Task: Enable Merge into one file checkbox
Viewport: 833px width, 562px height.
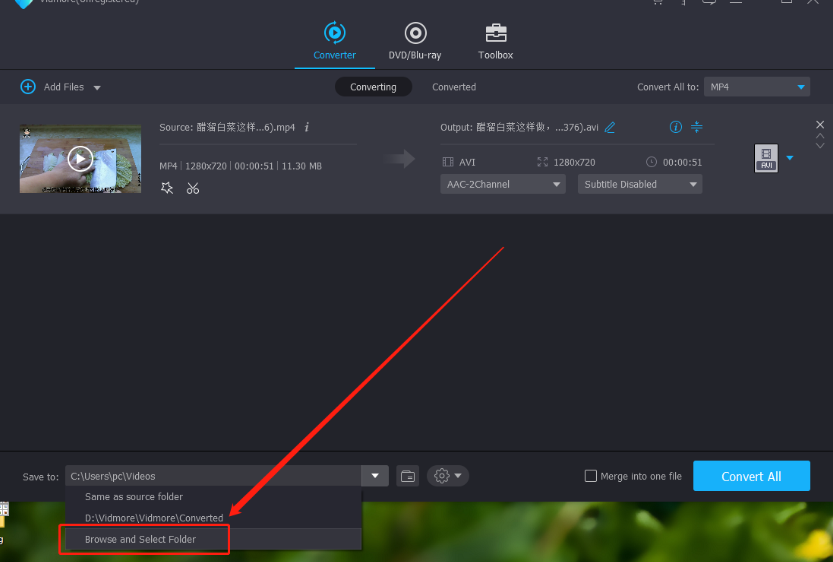Action: pyautogui.click(x=590, y=476)
